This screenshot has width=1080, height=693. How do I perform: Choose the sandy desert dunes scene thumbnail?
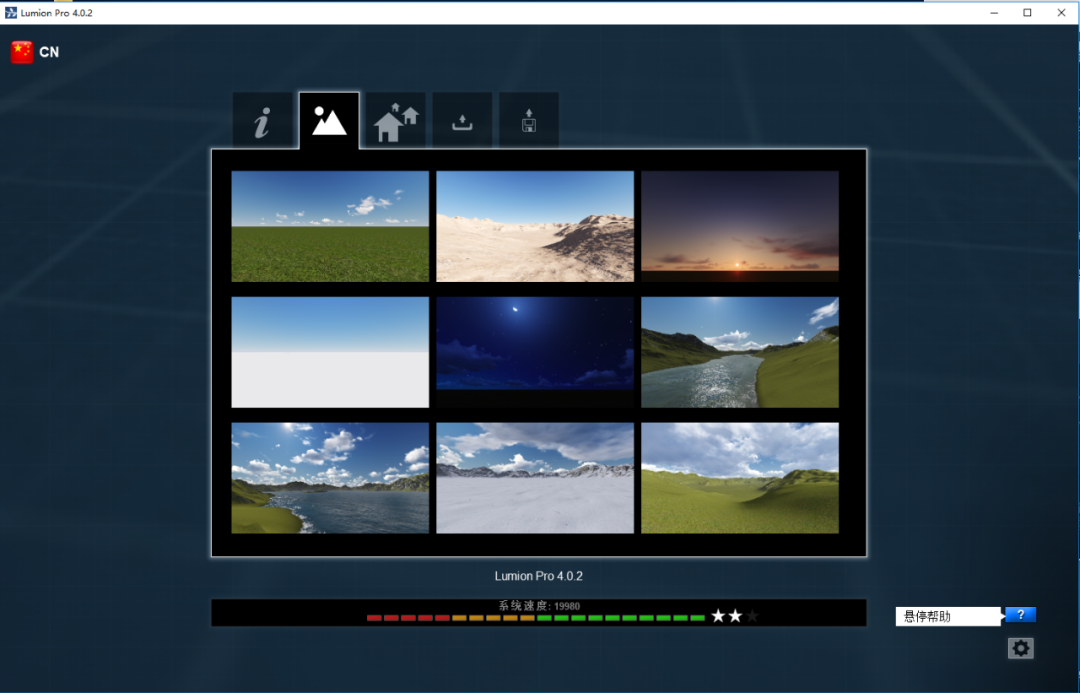coord(535,227)
